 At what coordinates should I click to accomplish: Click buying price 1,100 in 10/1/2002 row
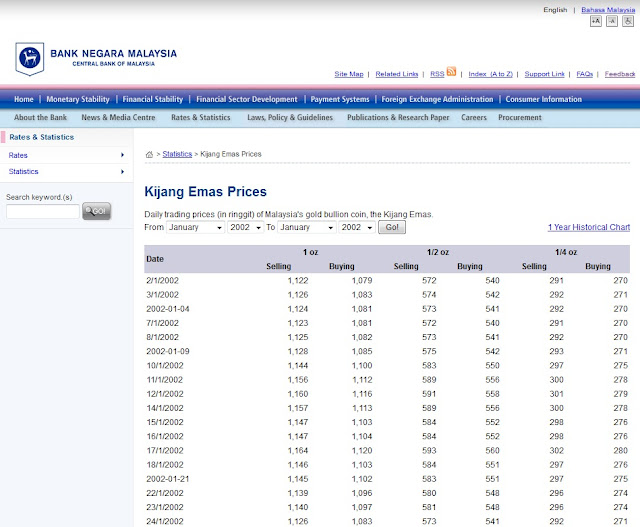pyautogui.click(x=362, y=366)
